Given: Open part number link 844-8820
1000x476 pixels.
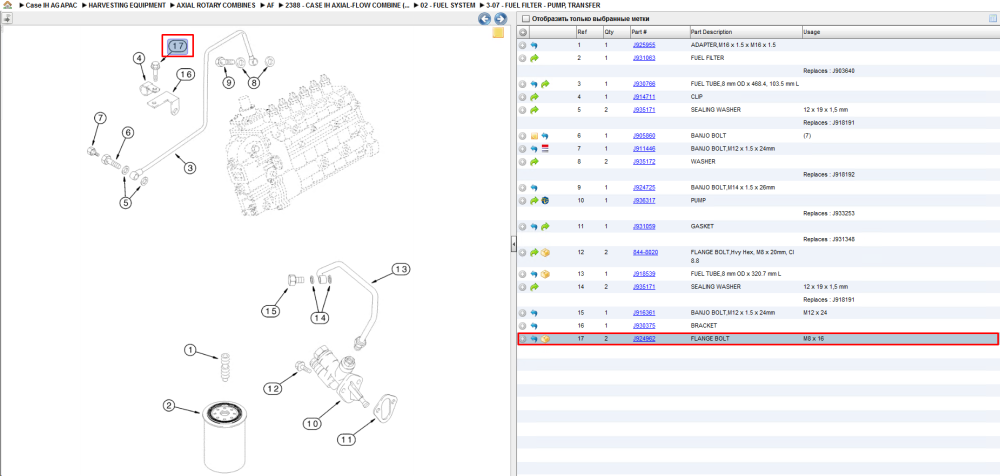Looking at the screenshot, I should [x=645, y=253].
